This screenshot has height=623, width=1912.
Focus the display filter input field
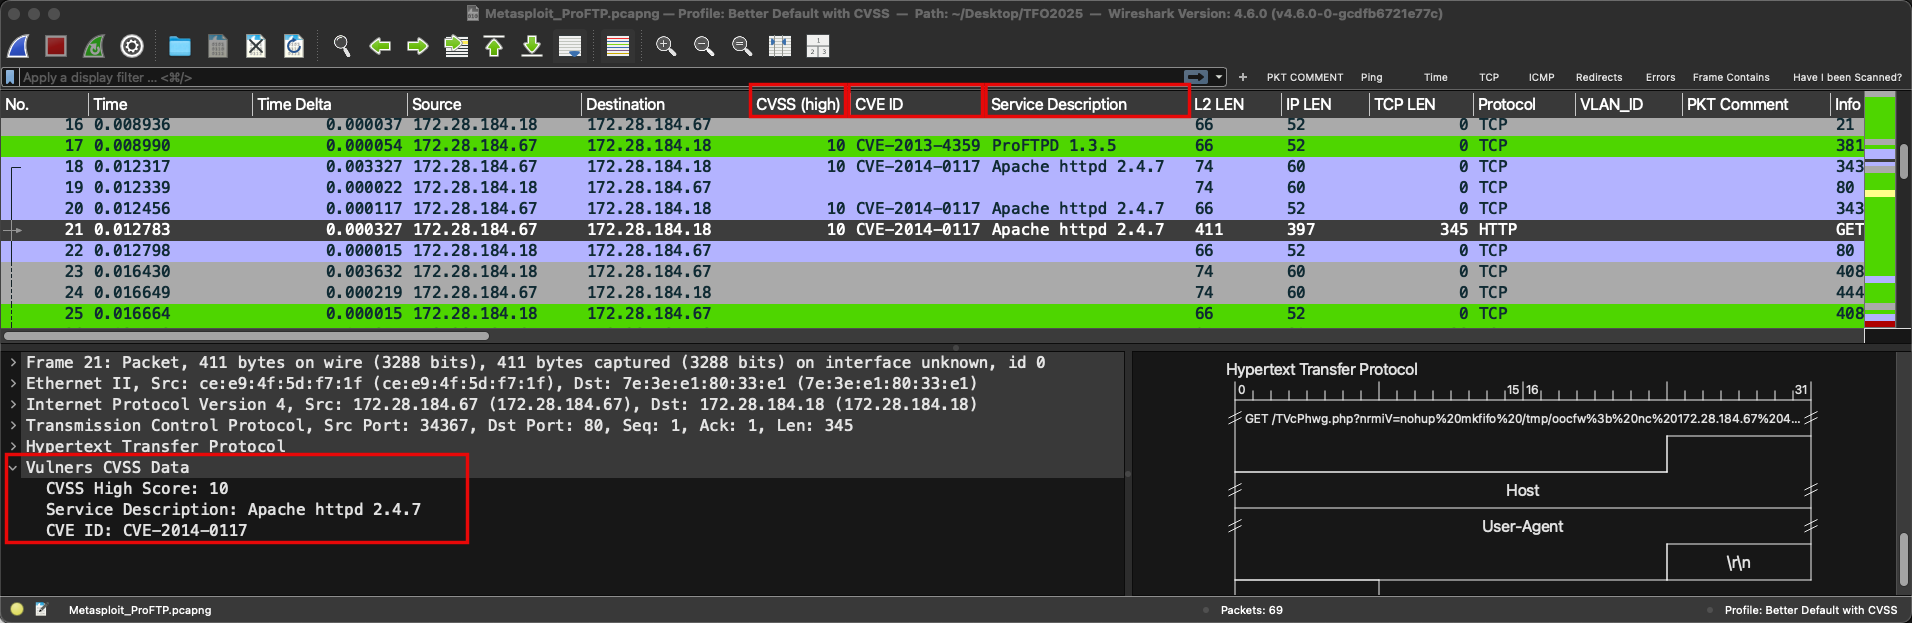click(600, 77)
